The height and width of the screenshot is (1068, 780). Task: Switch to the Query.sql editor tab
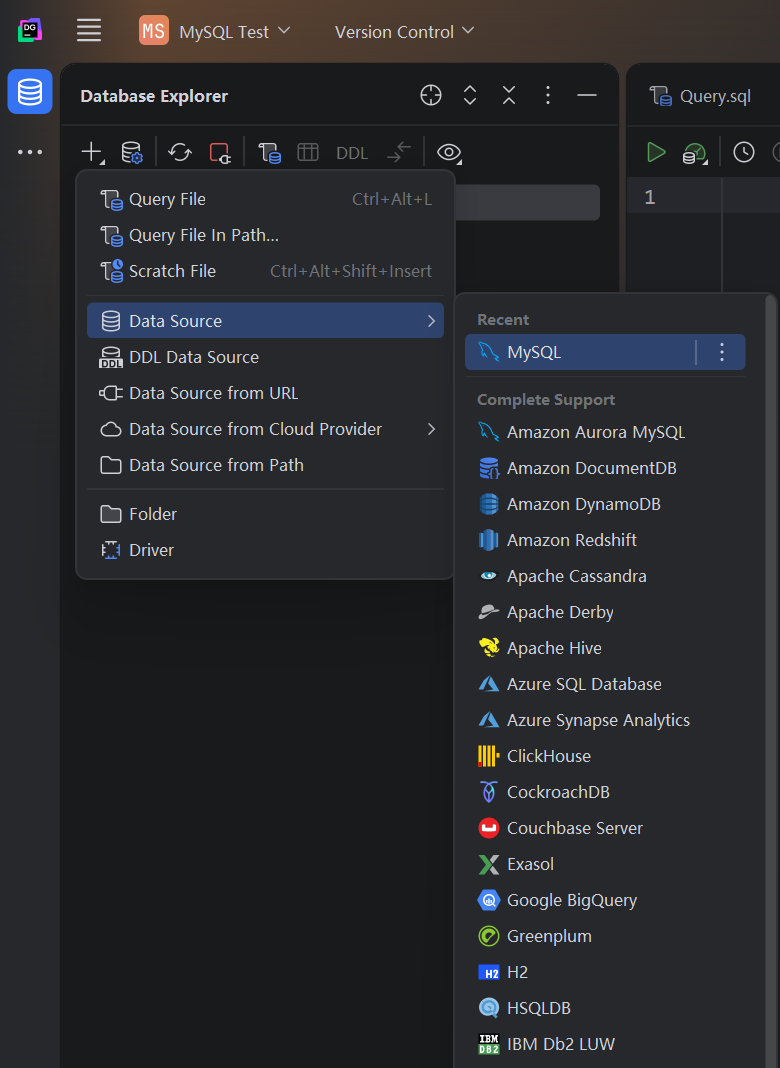(700, 96)
